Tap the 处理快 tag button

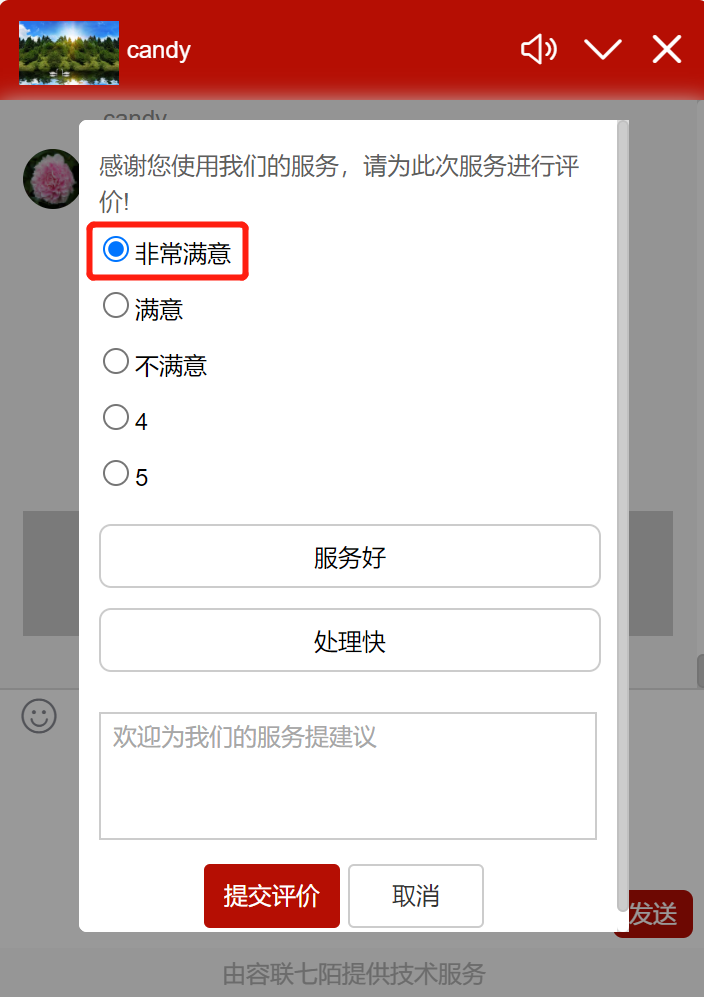point(349,641)
